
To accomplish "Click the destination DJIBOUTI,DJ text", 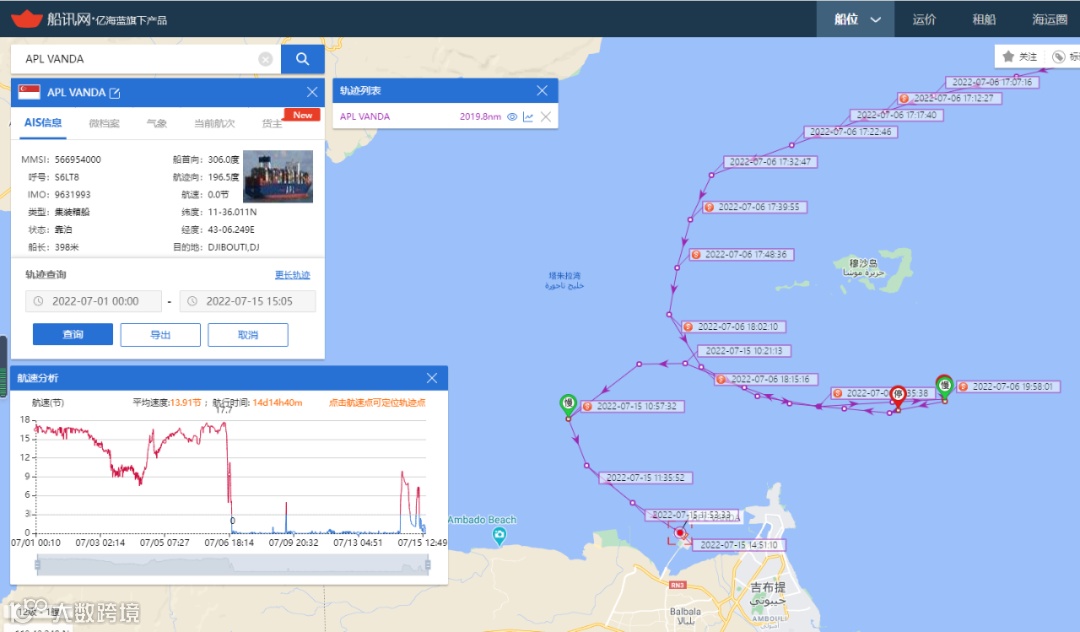I will click(233, 247).
